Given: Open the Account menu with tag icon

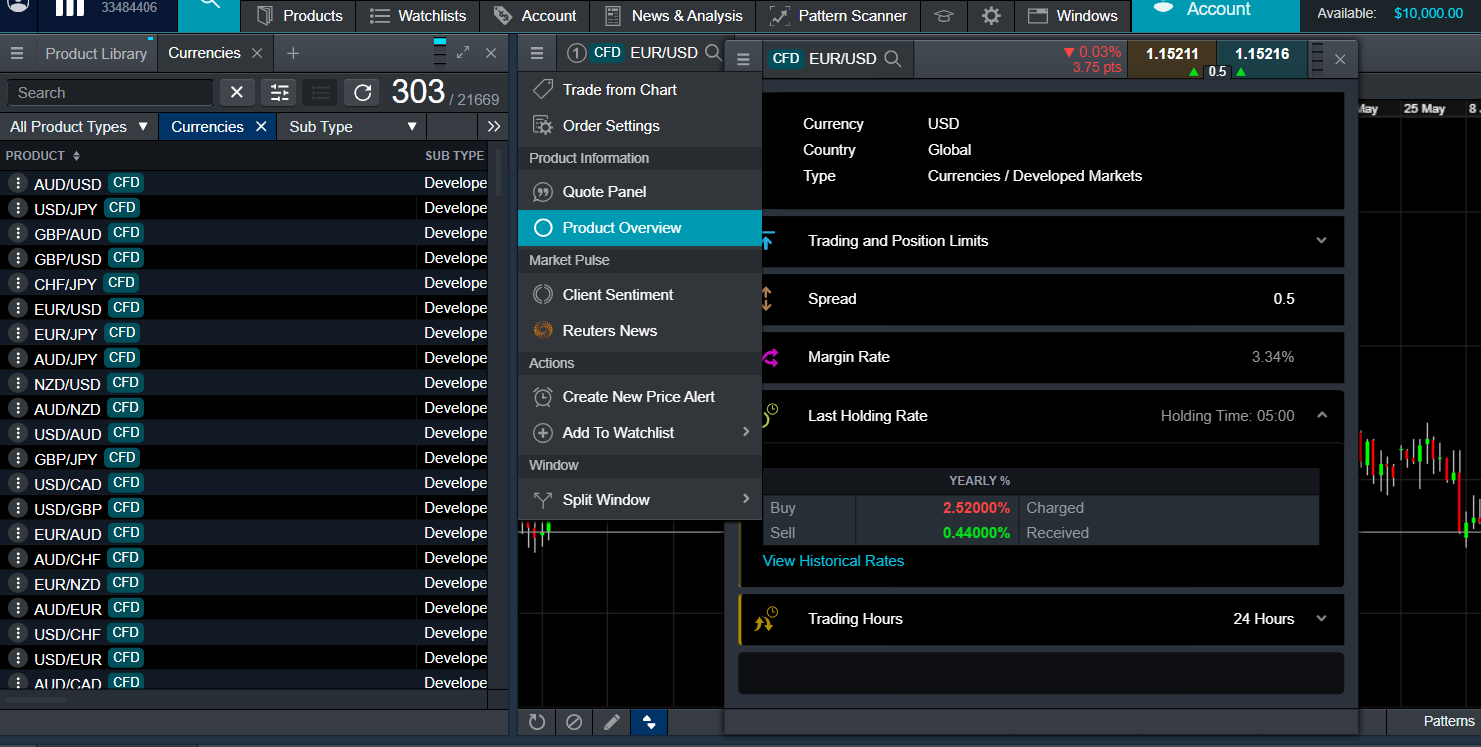Looking at the screenshot, I should point(534,16).
